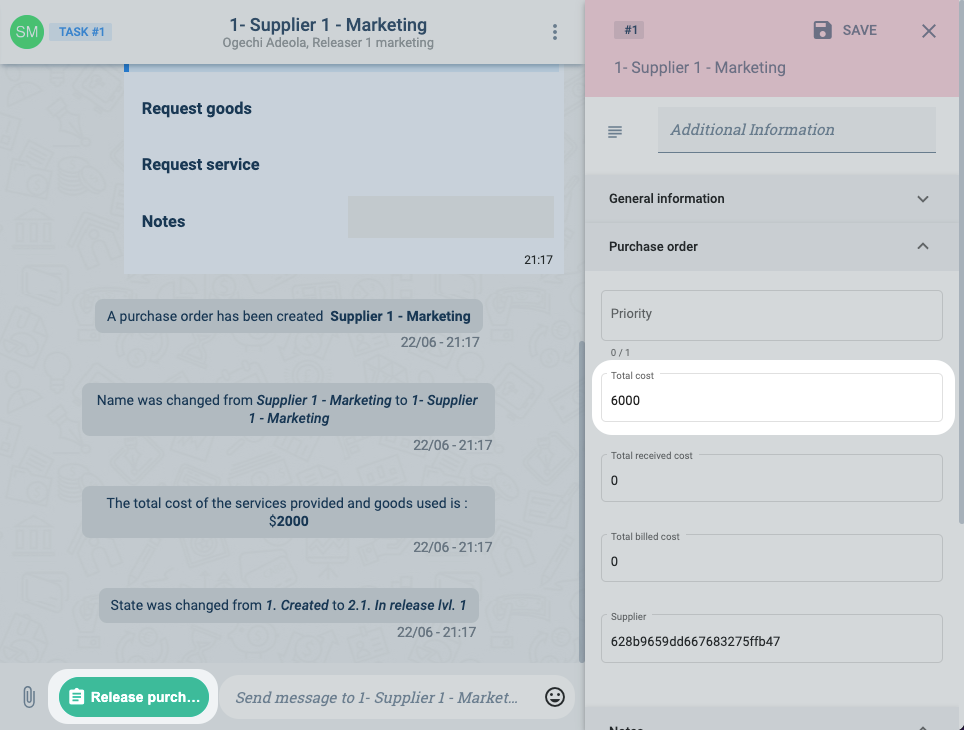Screen dimensions: 964x730
Task: Click the paperclip attachment icon
Action: tap(28, 697)
